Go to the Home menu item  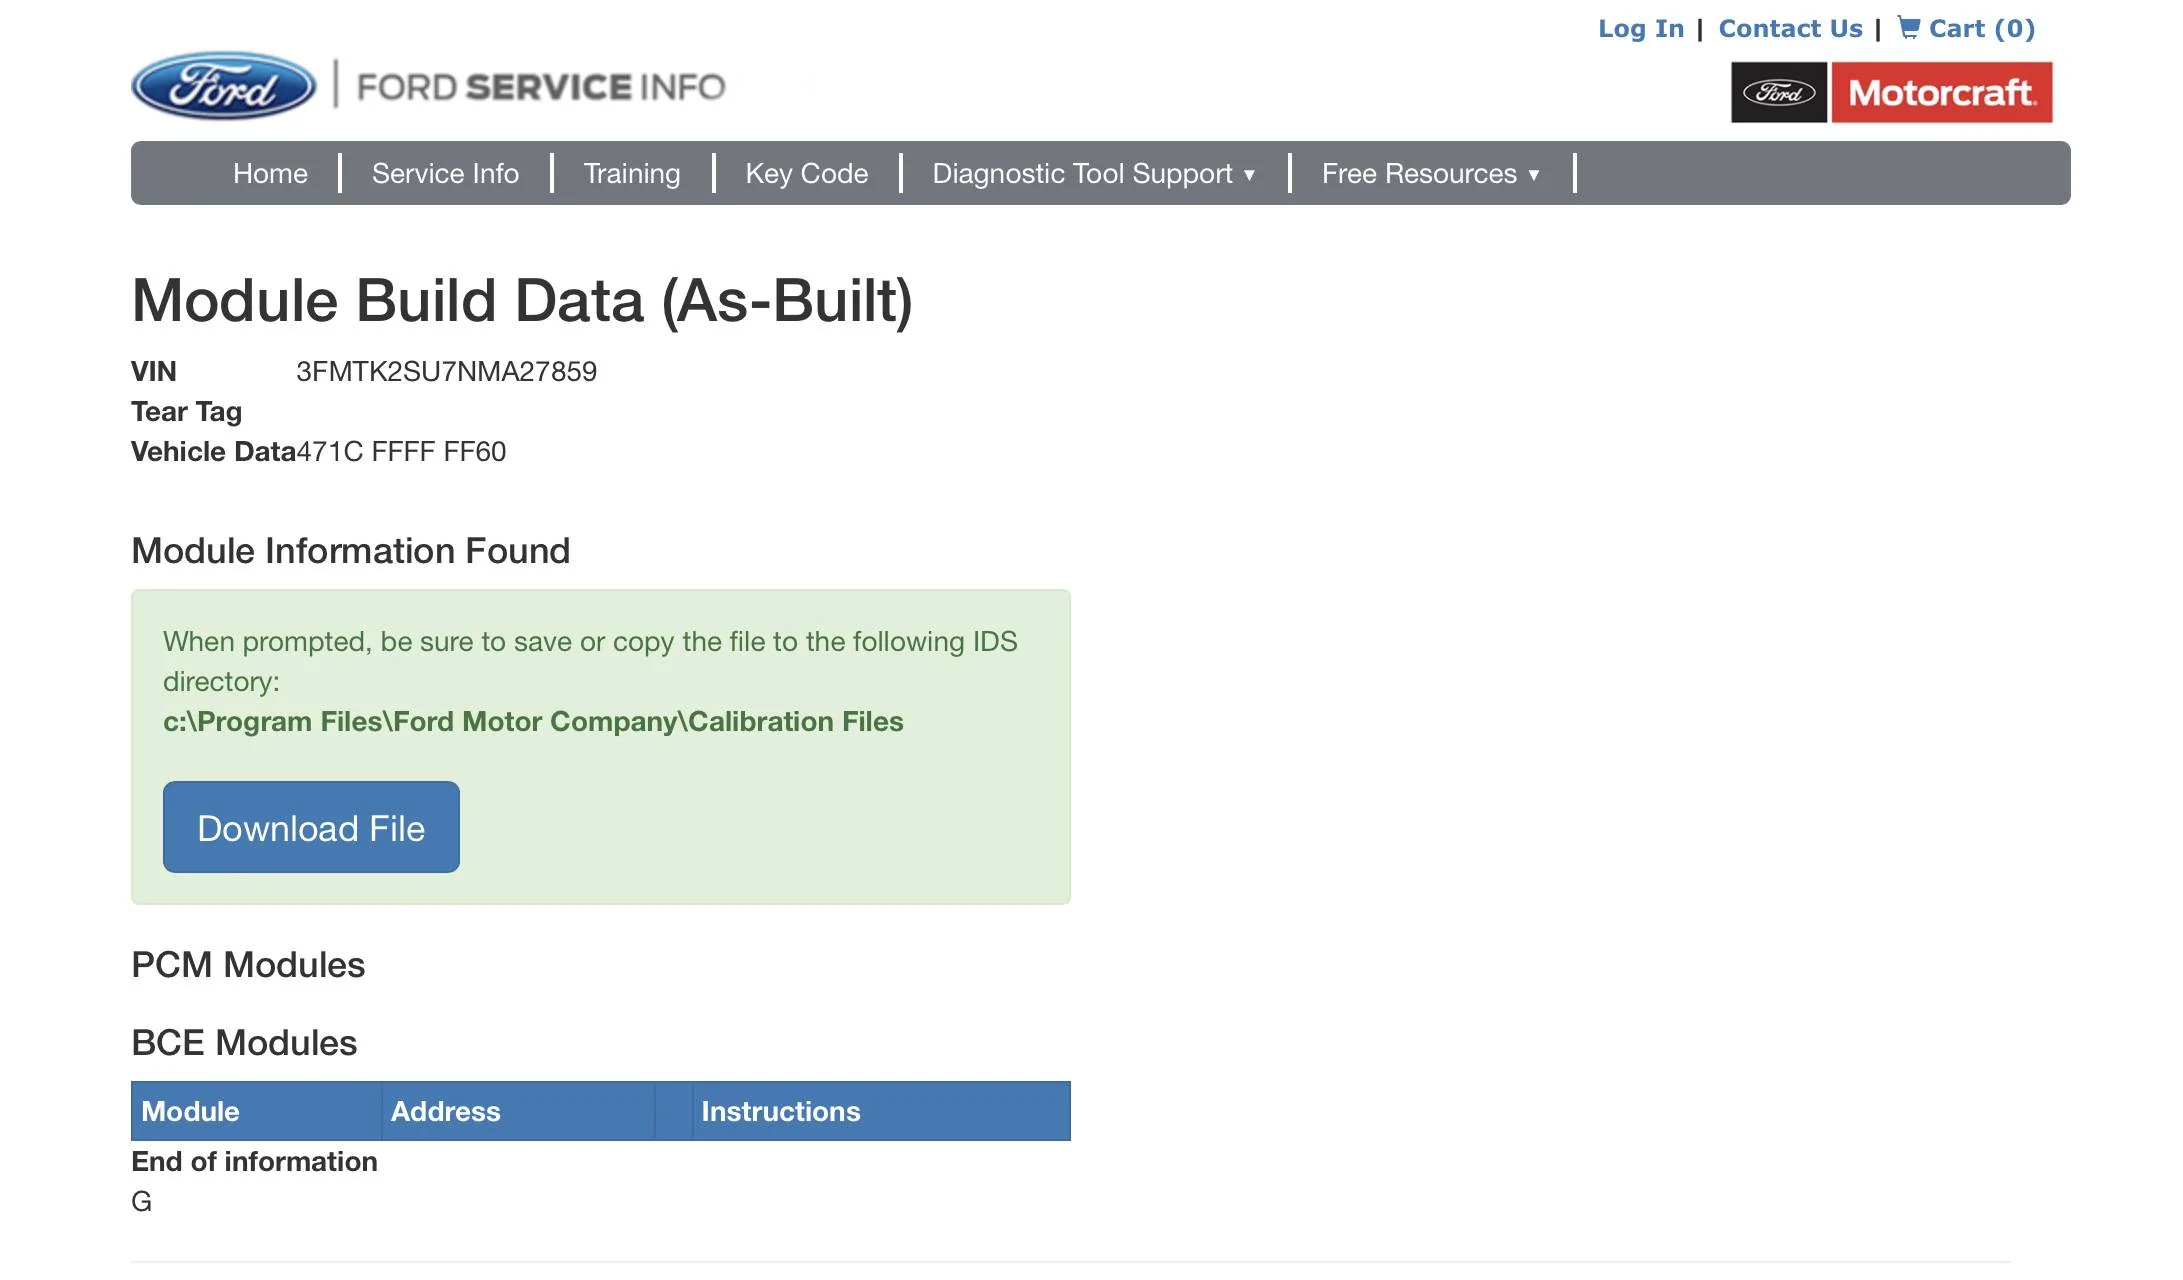pyautogui.click(x=270, y=173)
